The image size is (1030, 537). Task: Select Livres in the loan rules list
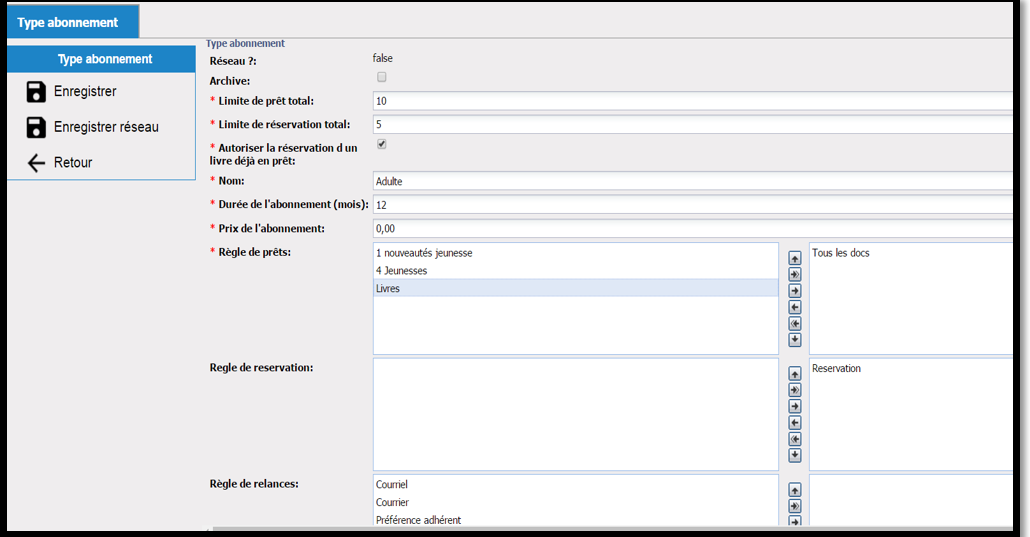[575, 288]
